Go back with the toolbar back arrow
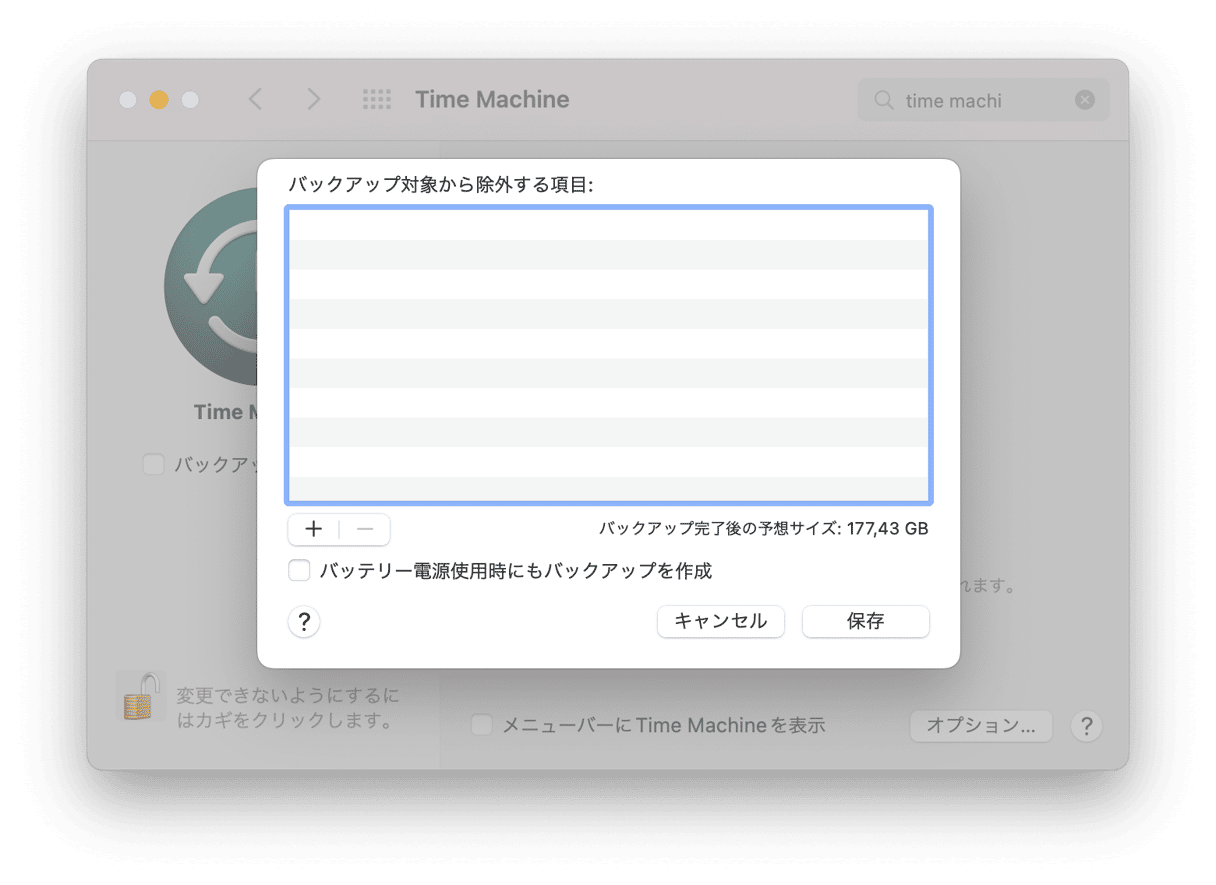 pyautogui.click(x=256, y=99)
